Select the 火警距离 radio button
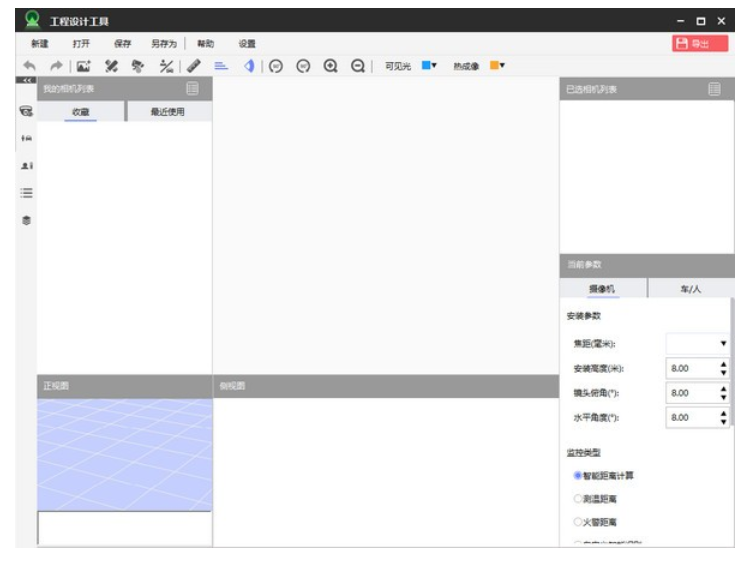Viewport: 739px width, 566px height. (x=577, y=521)
